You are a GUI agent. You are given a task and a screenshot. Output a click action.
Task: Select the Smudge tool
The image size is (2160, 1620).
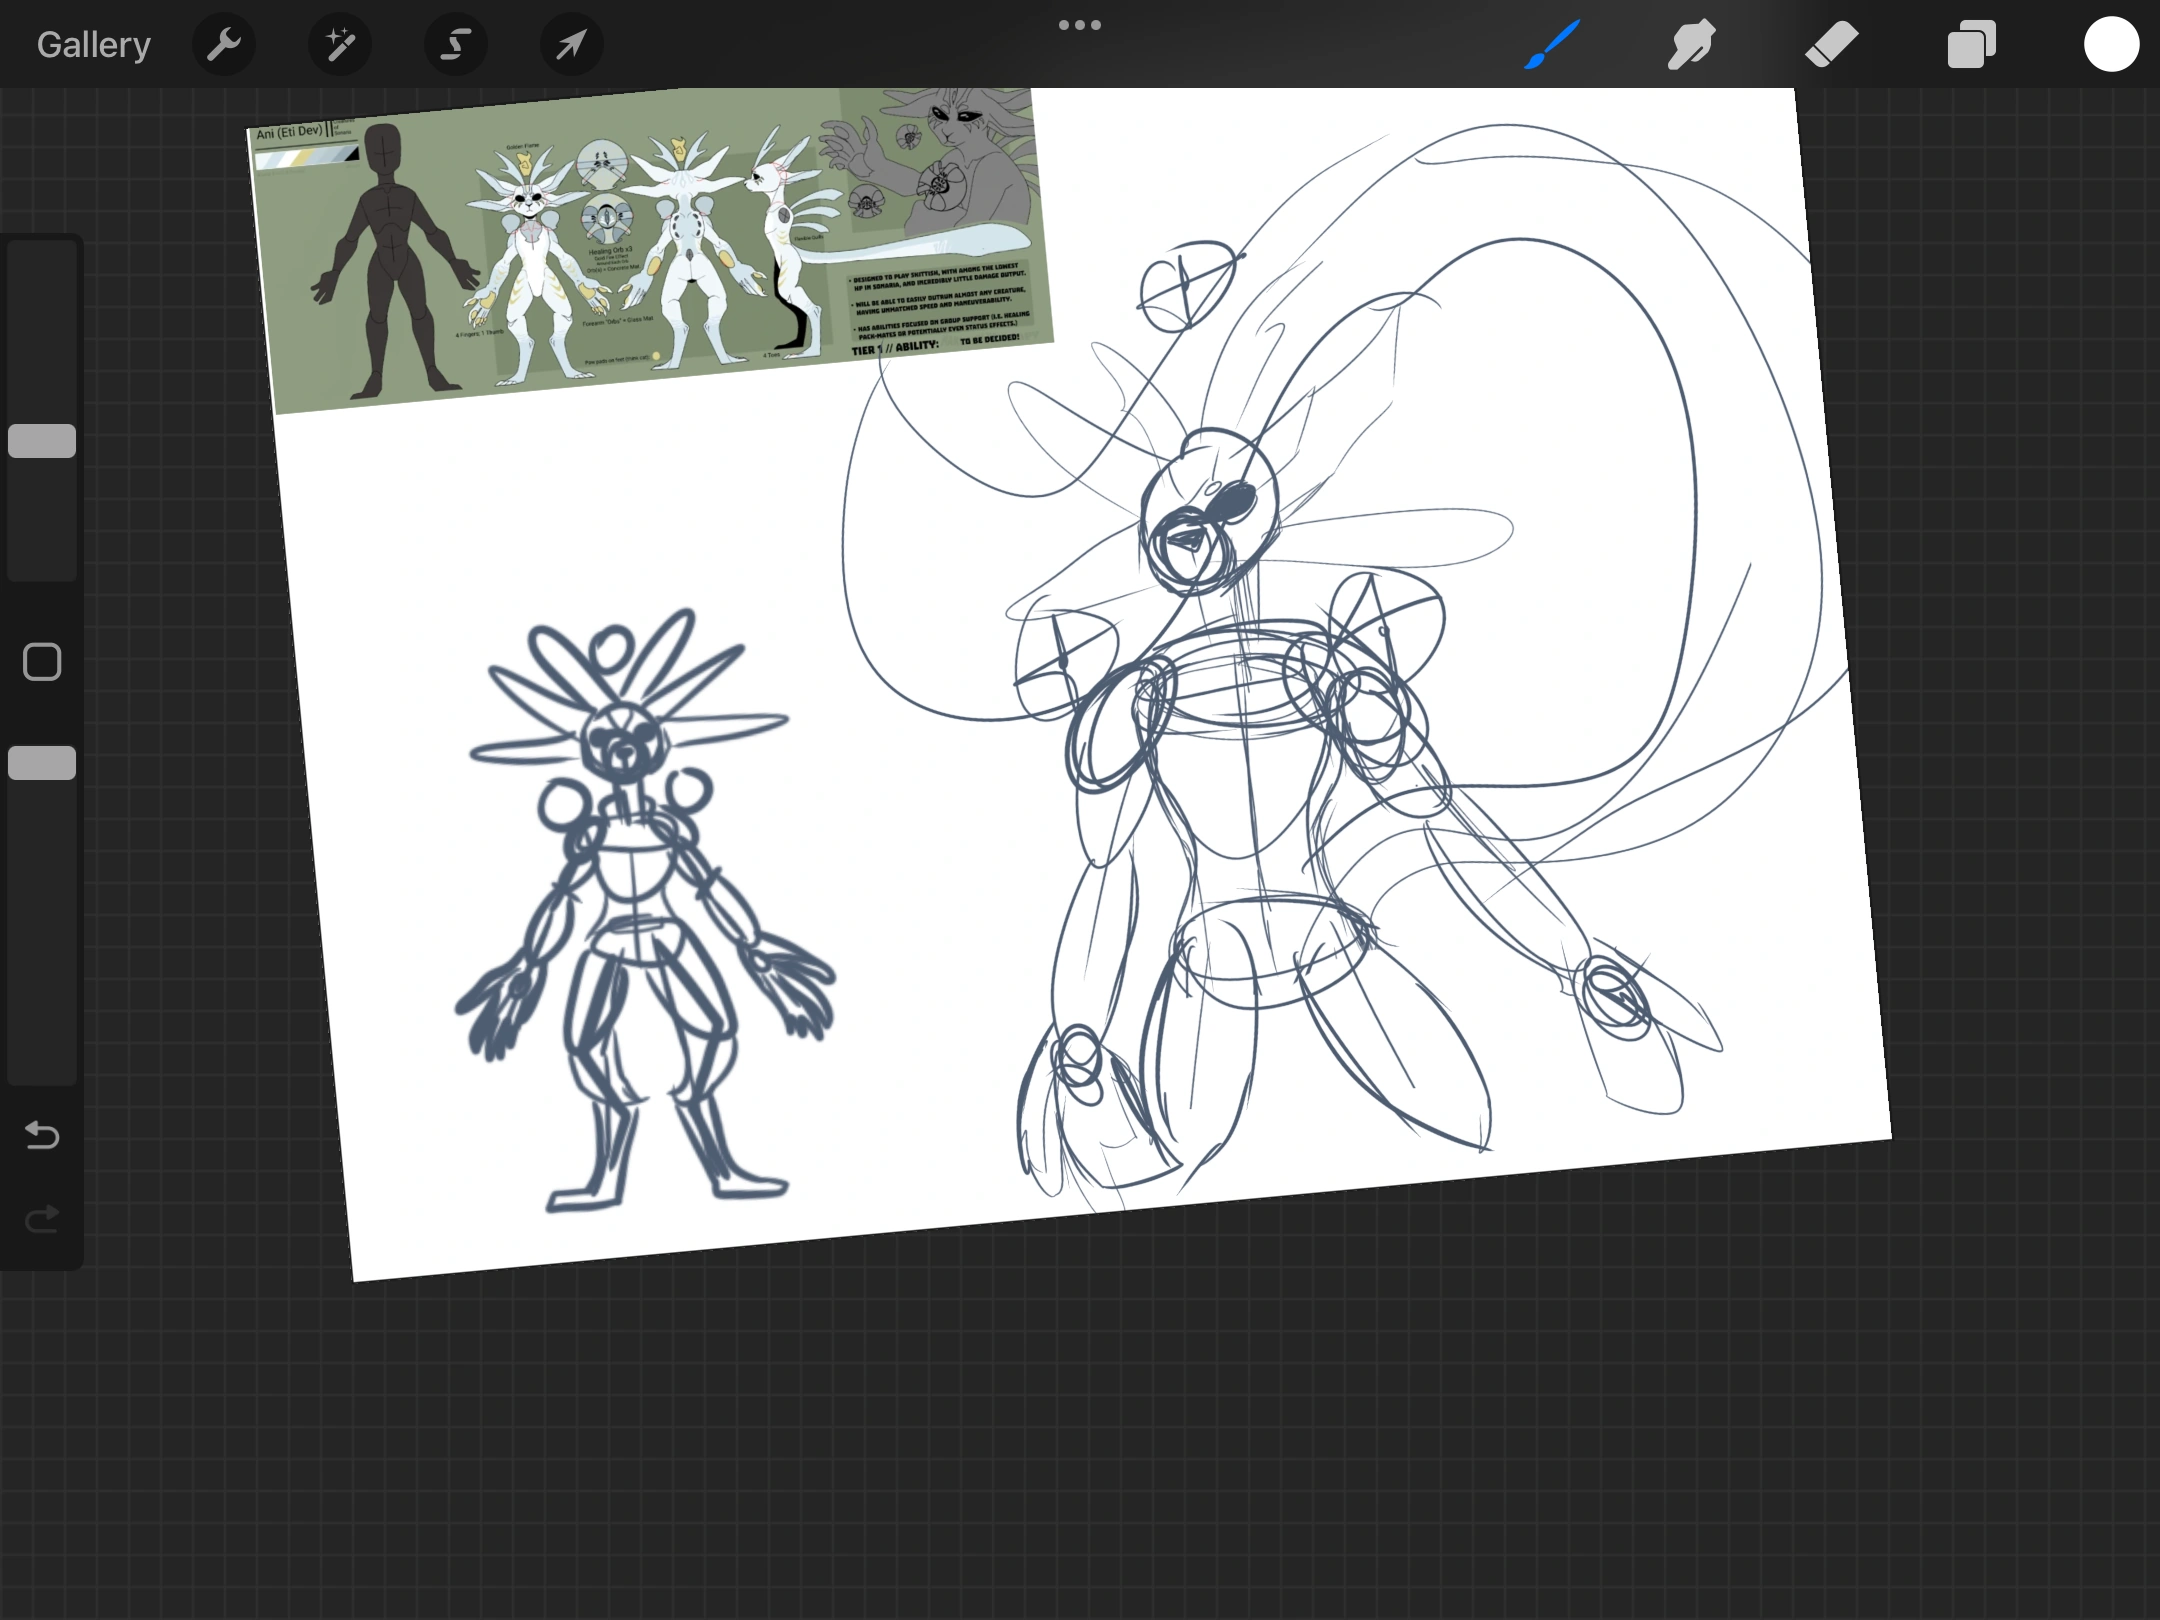(x=1691, y=44)
